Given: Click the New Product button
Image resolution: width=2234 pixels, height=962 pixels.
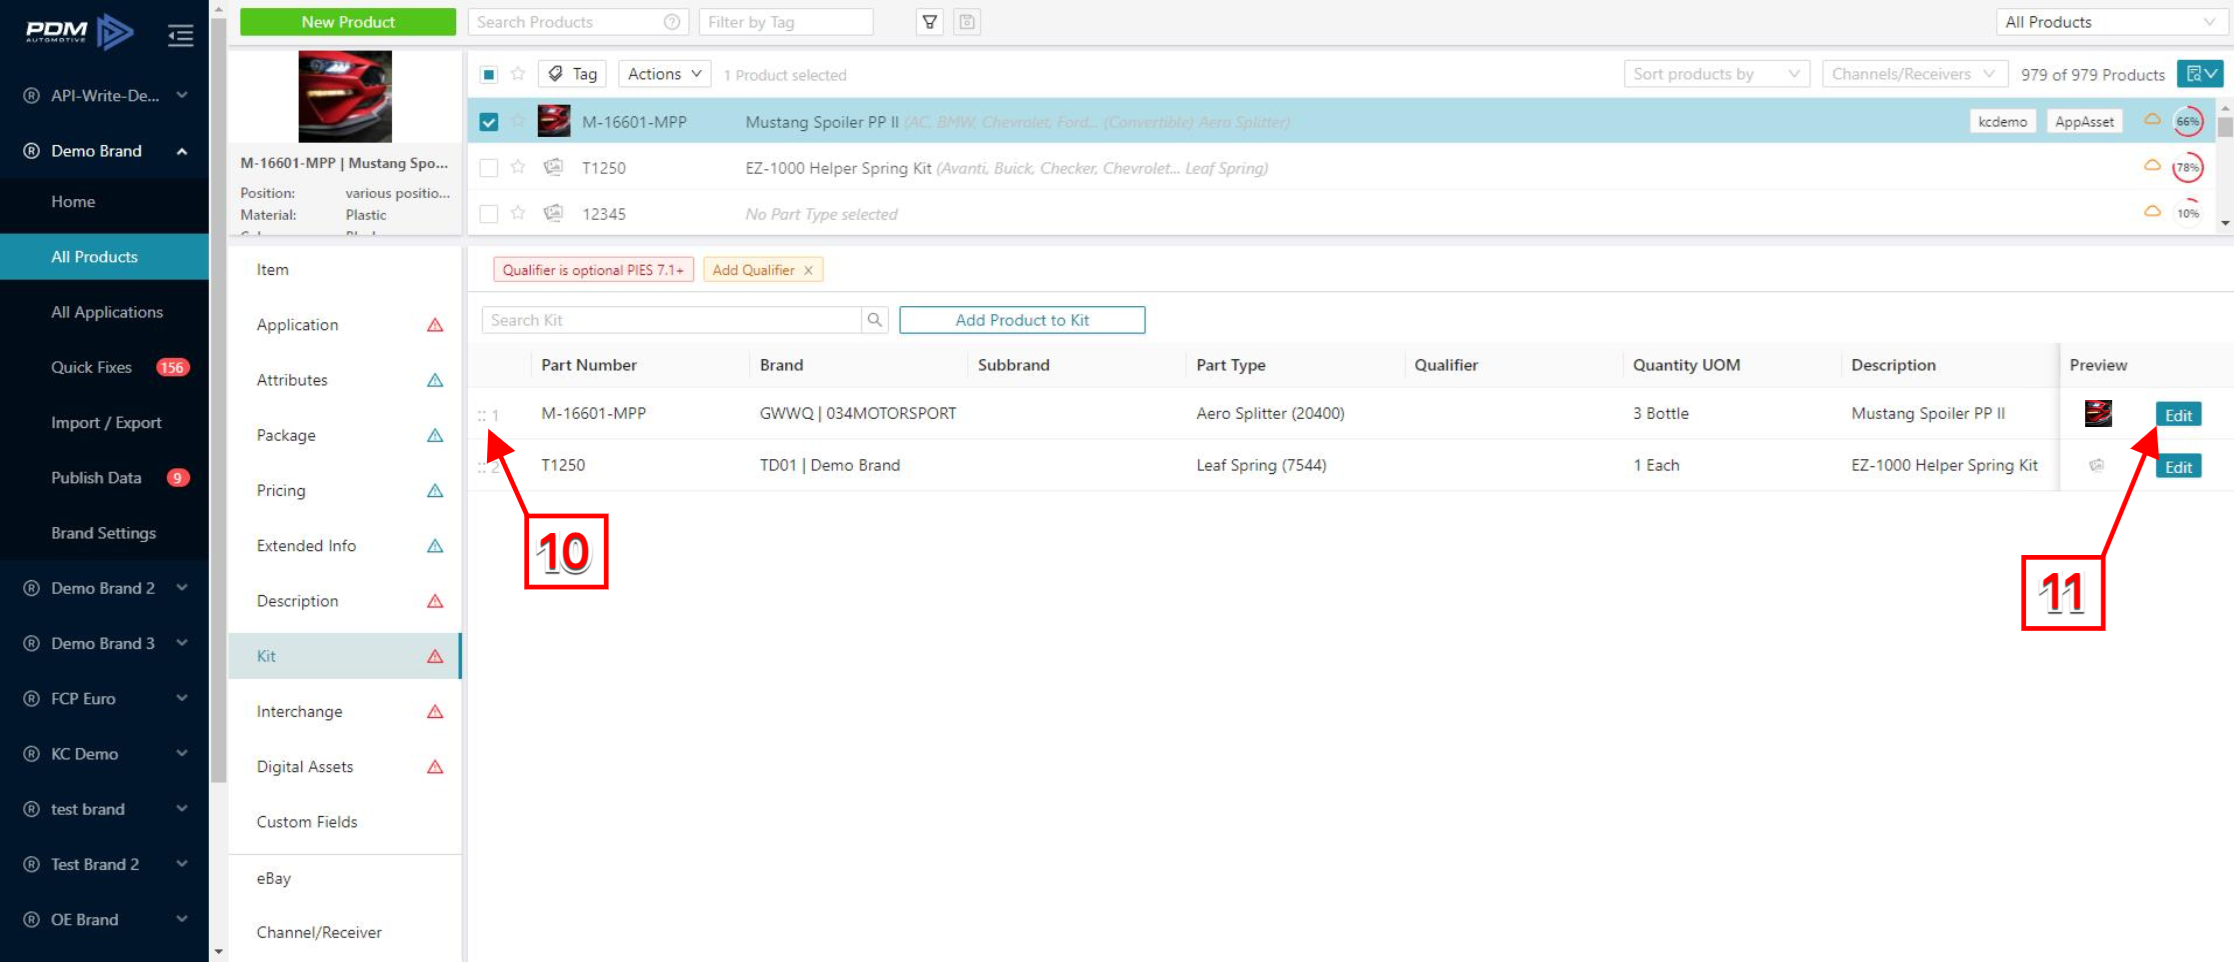Looking at the screenshot, I should click(x=348, y=22).
